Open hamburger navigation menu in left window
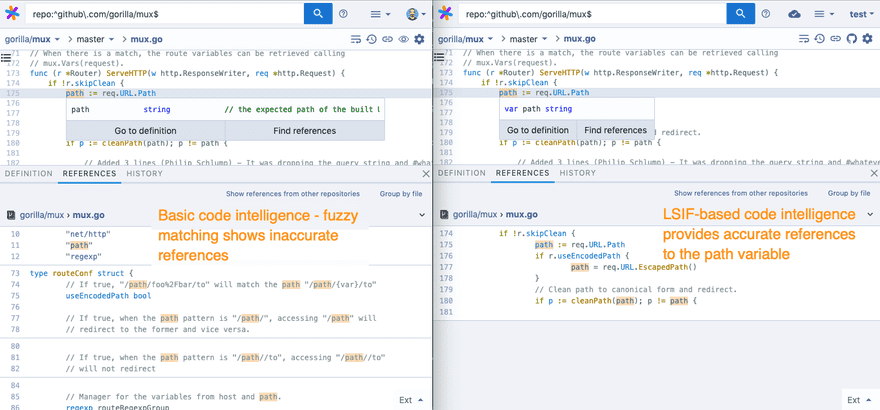 (381, 14)
